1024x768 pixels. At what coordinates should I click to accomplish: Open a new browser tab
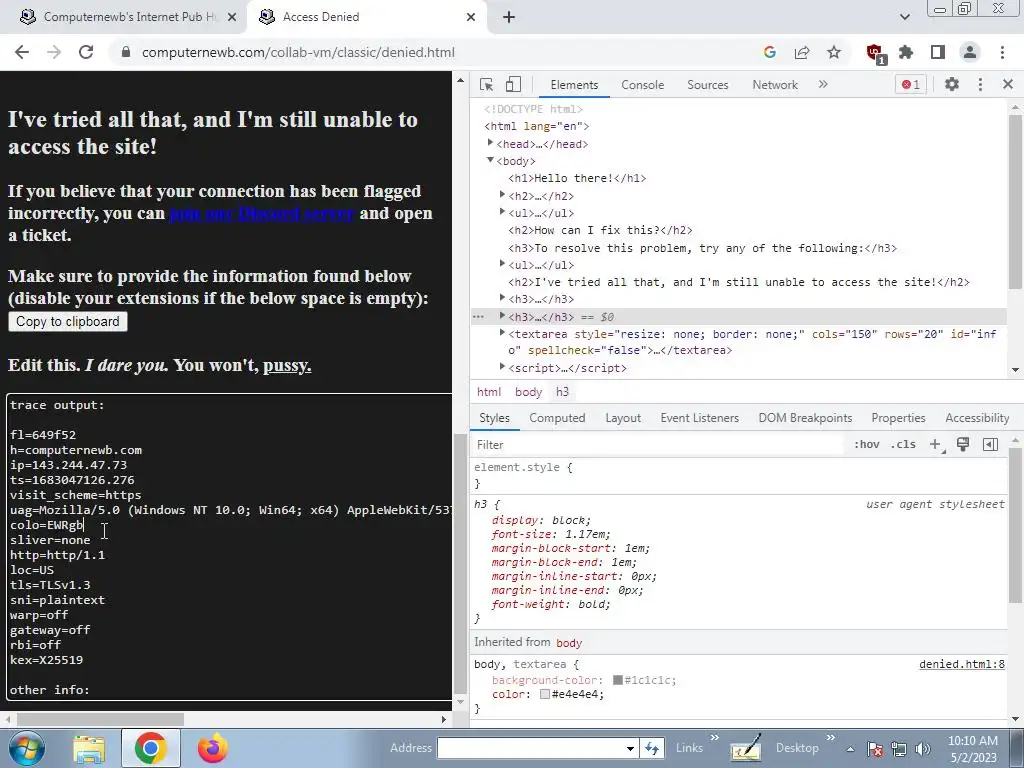tap(509, 17)
